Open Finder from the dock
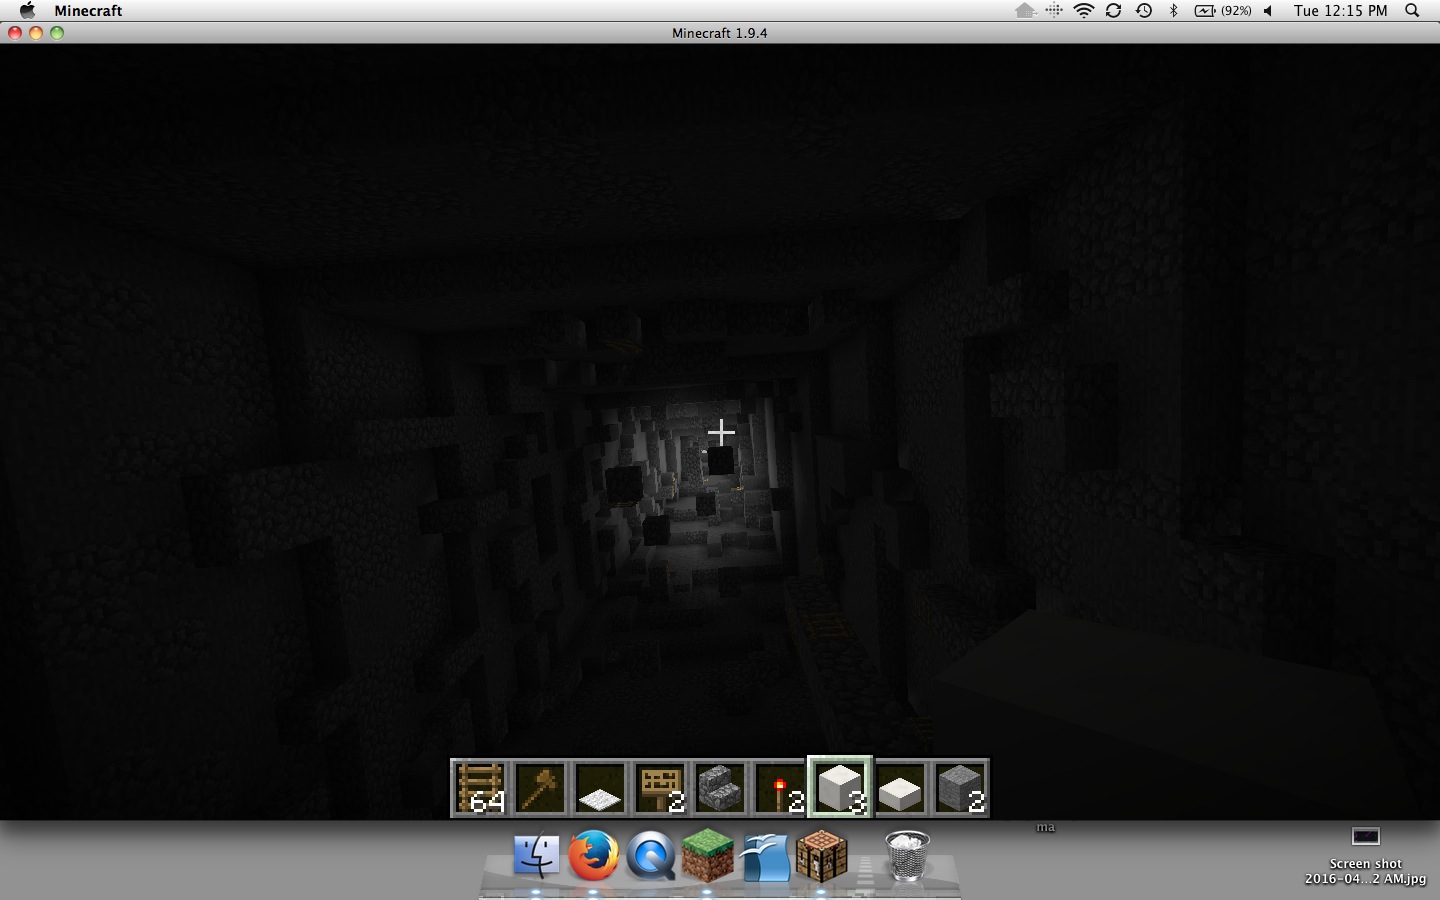 [537, 857]
